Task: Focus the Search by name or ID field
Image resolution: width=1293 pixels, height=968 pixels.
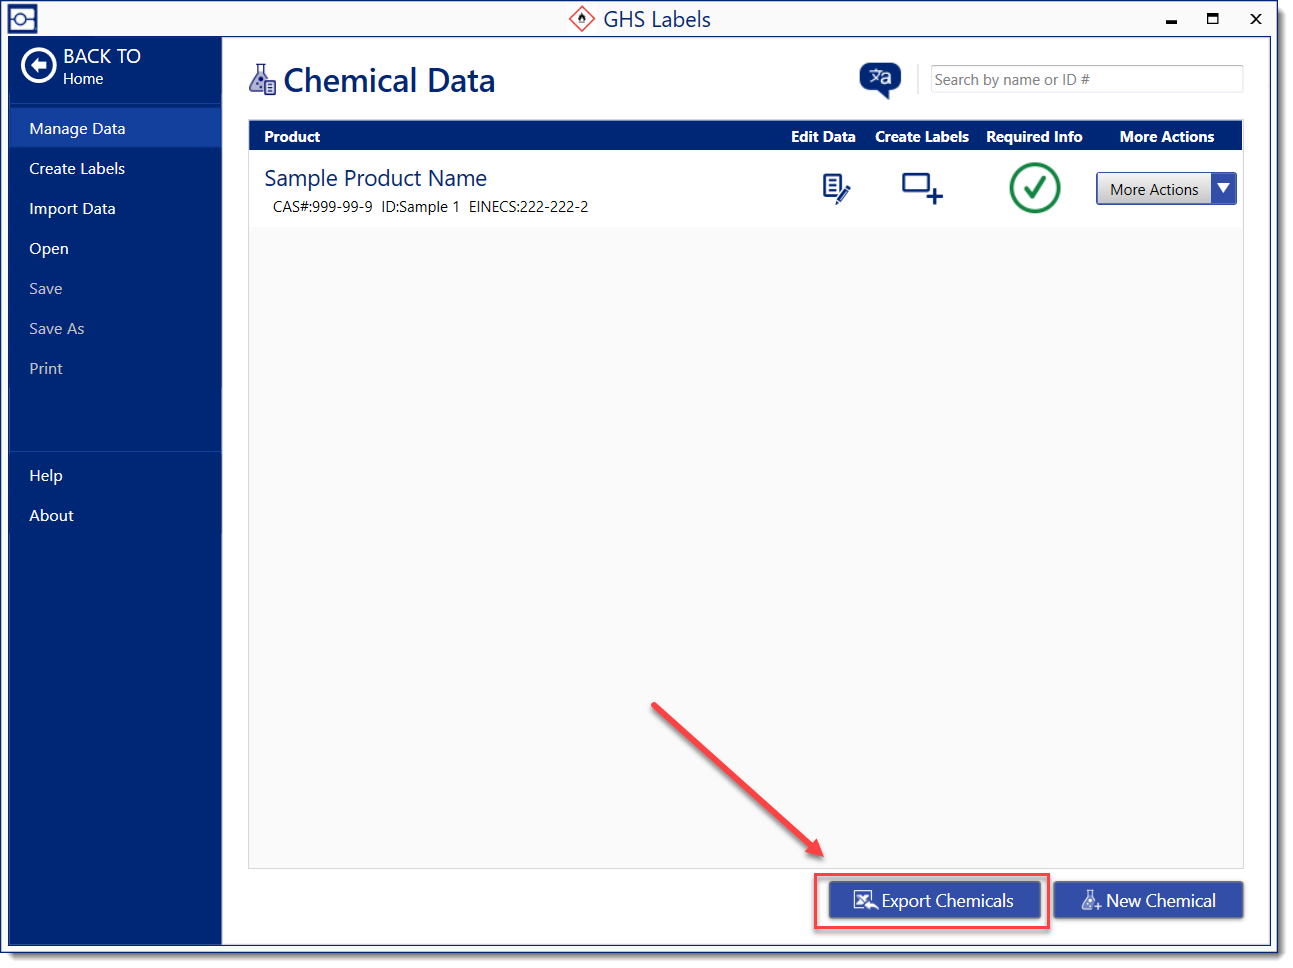Action: coord(1086,80)
